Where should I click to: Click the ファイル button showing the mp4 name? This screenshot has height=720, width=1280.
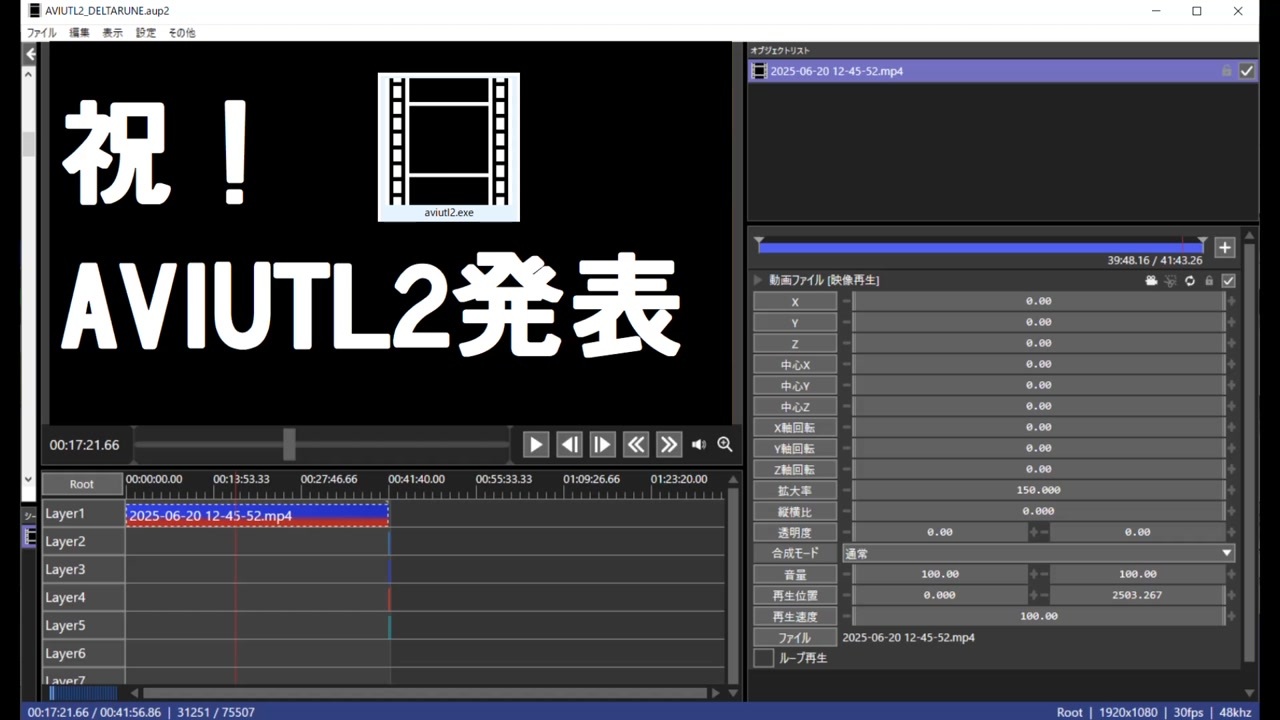click(794, 637)
